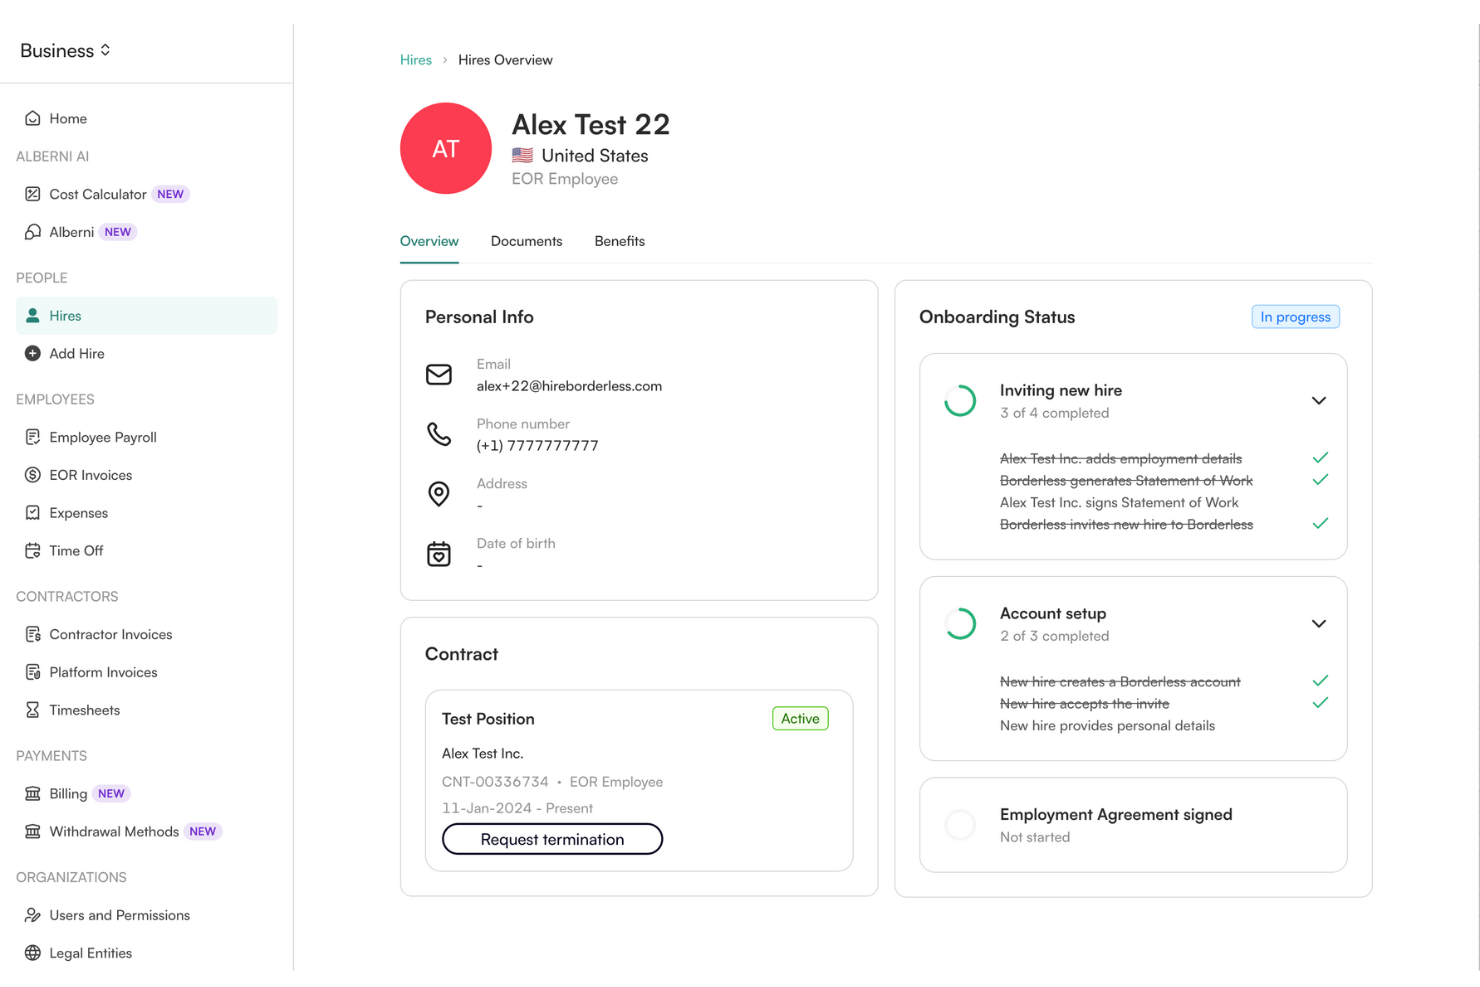The image size is (1480, 987).
Task: Click the Legal Entities globe icon
Action: click(x=33, y=952)
